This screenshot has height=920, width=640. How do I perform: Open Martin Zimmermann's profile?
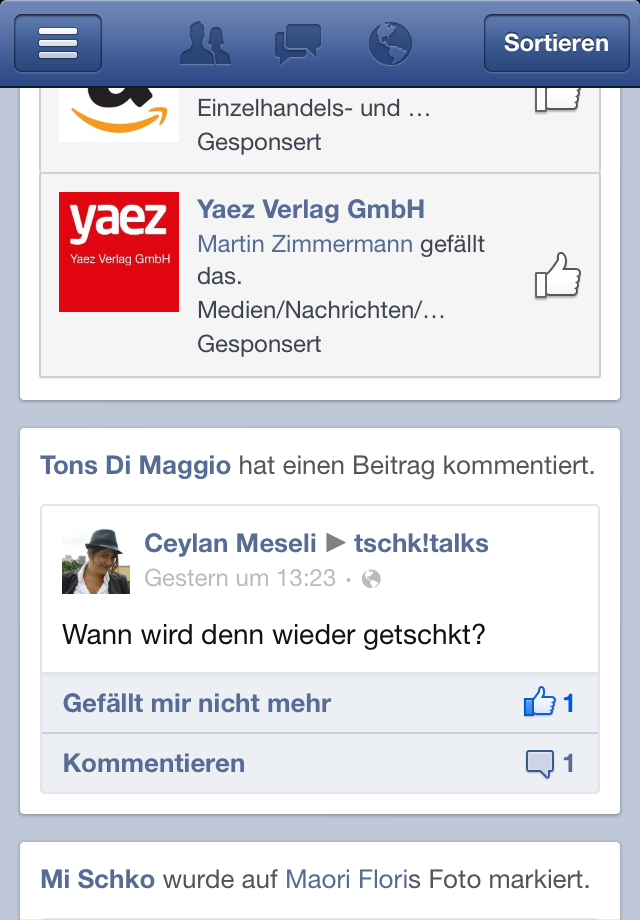point(305,244)
